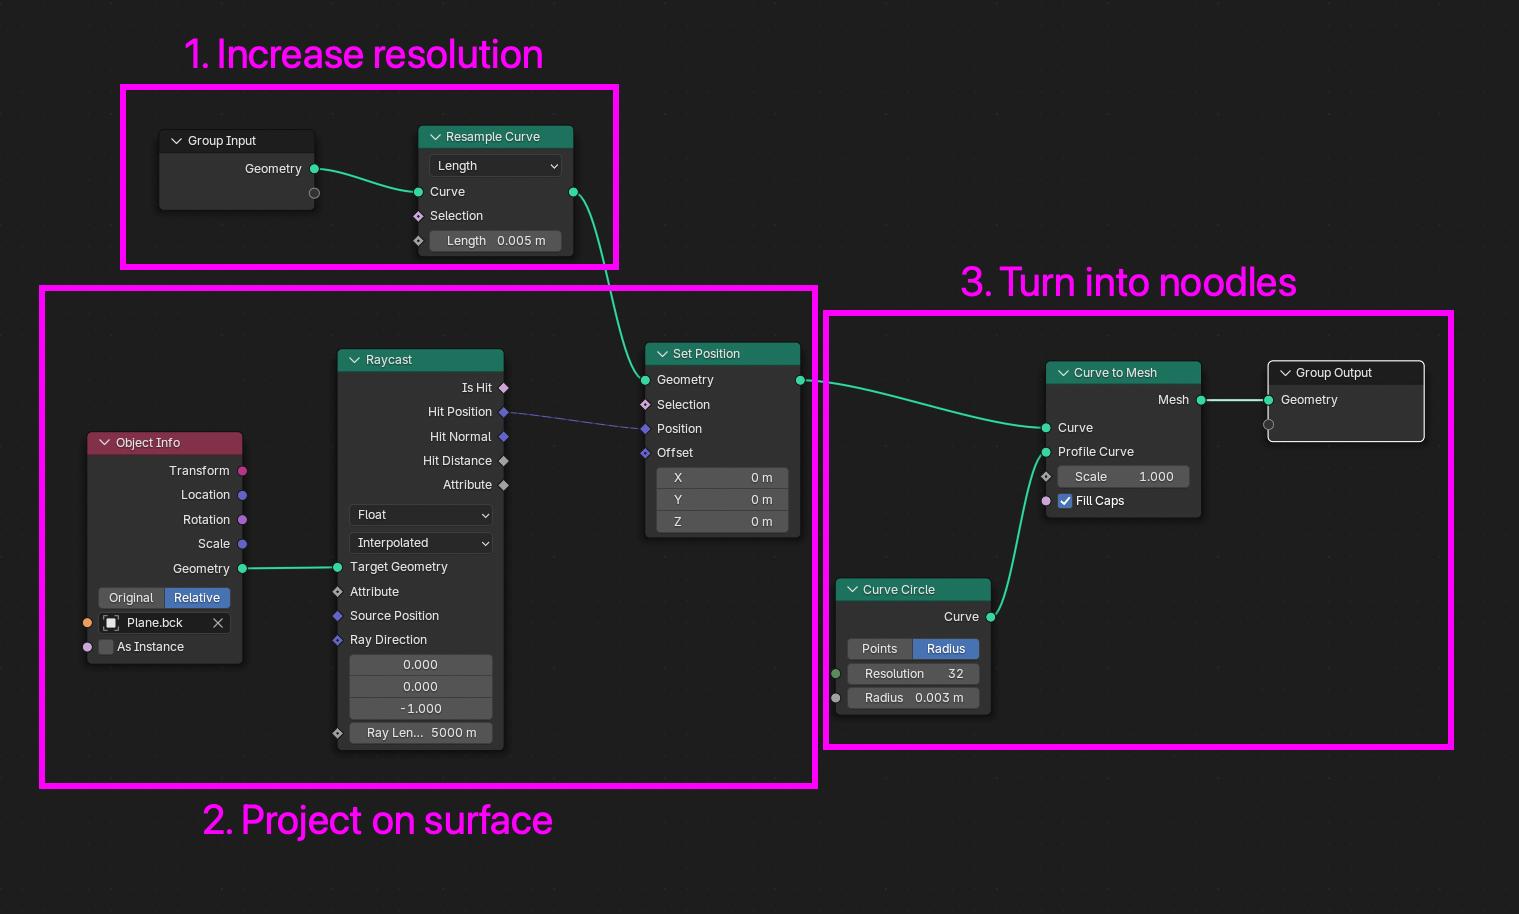The width and height of the screenshot is (1519, 914).
Task: Disable the Fill Caps checkbox
Action: [1065, 501]
